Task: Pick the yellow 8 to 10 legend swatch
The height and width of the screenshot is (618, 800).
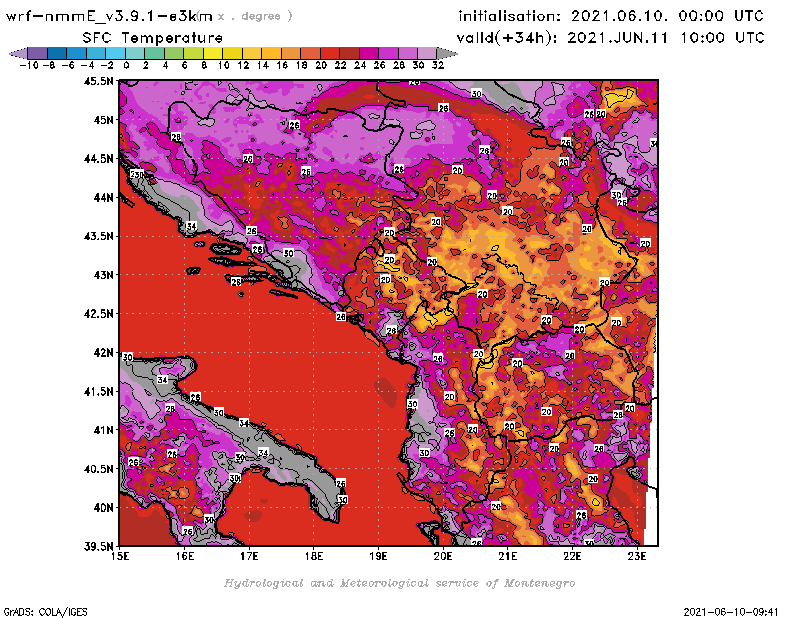Action: point(213,53)
